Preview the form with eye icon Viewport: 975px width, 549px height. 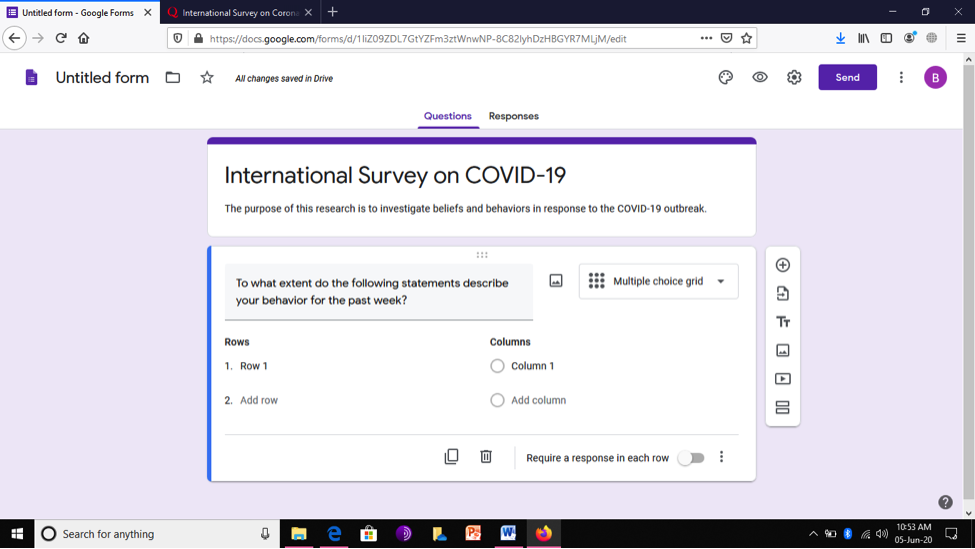coord(759,78)
